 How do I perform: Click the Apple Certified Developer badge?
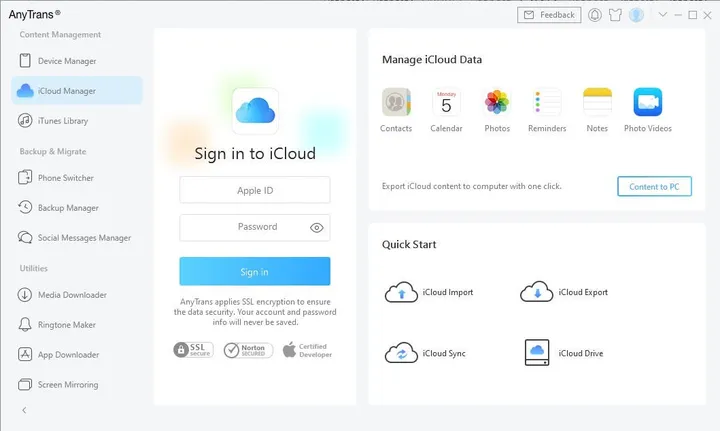coord(307,350)
